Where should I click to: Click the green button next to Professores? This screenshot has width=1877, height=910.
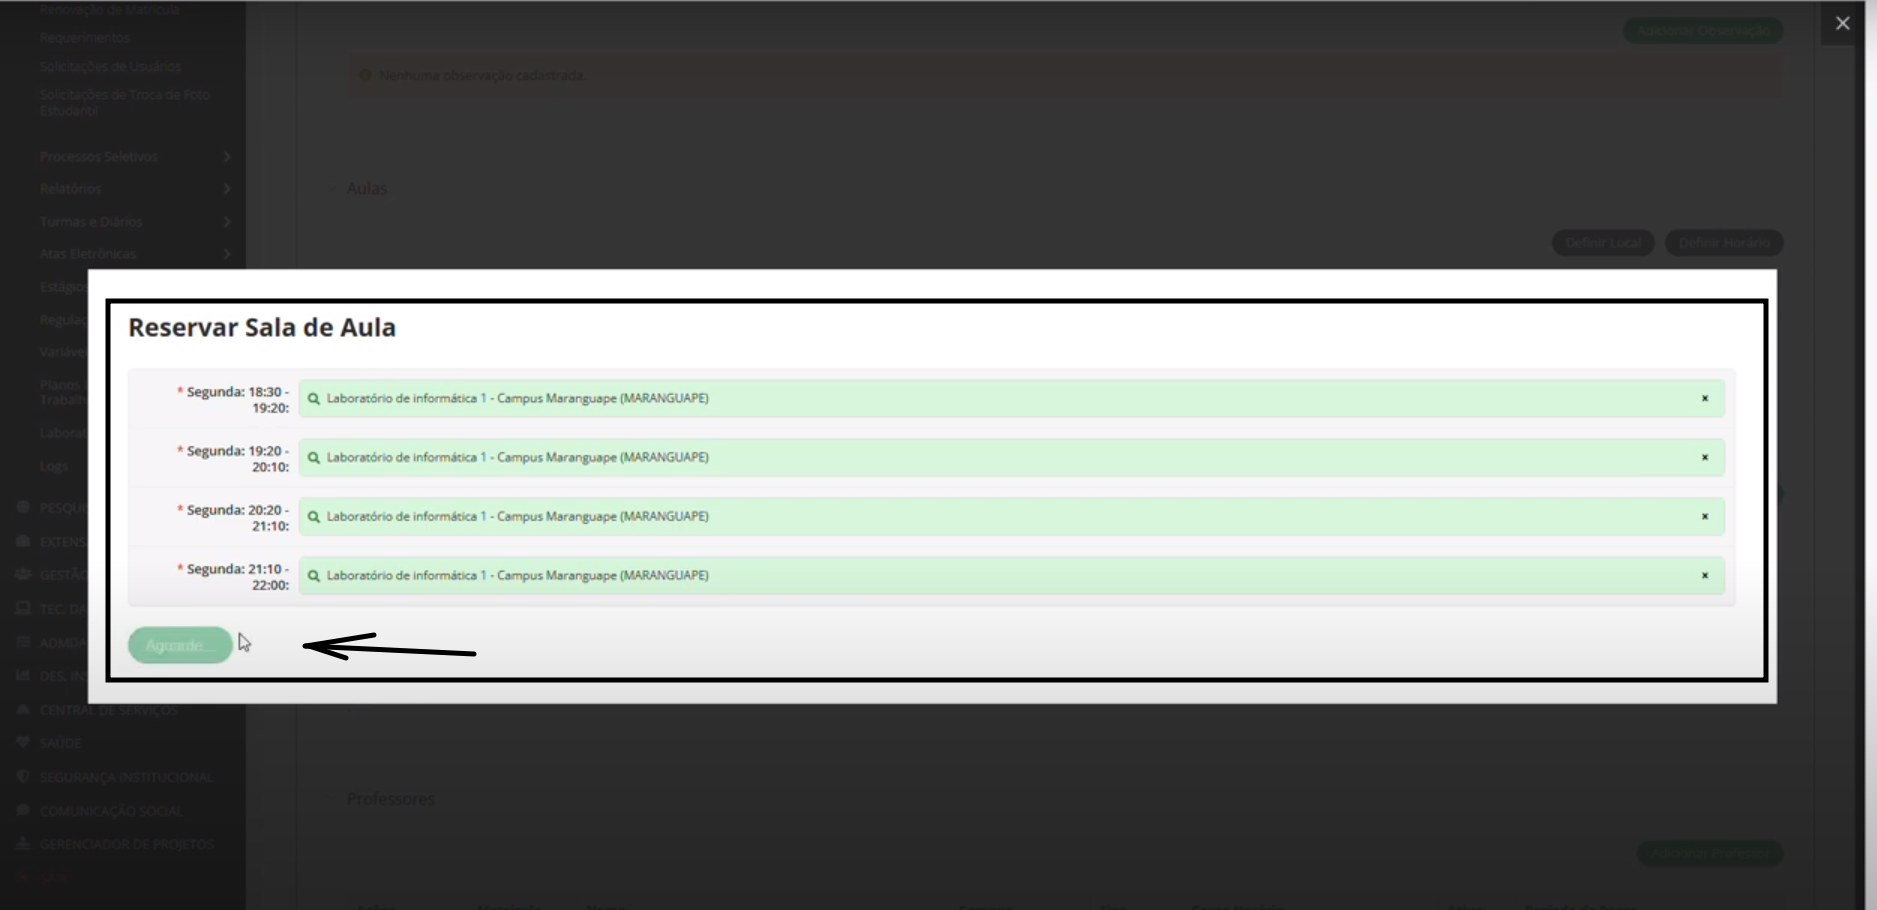click(x=1710, y=854)
